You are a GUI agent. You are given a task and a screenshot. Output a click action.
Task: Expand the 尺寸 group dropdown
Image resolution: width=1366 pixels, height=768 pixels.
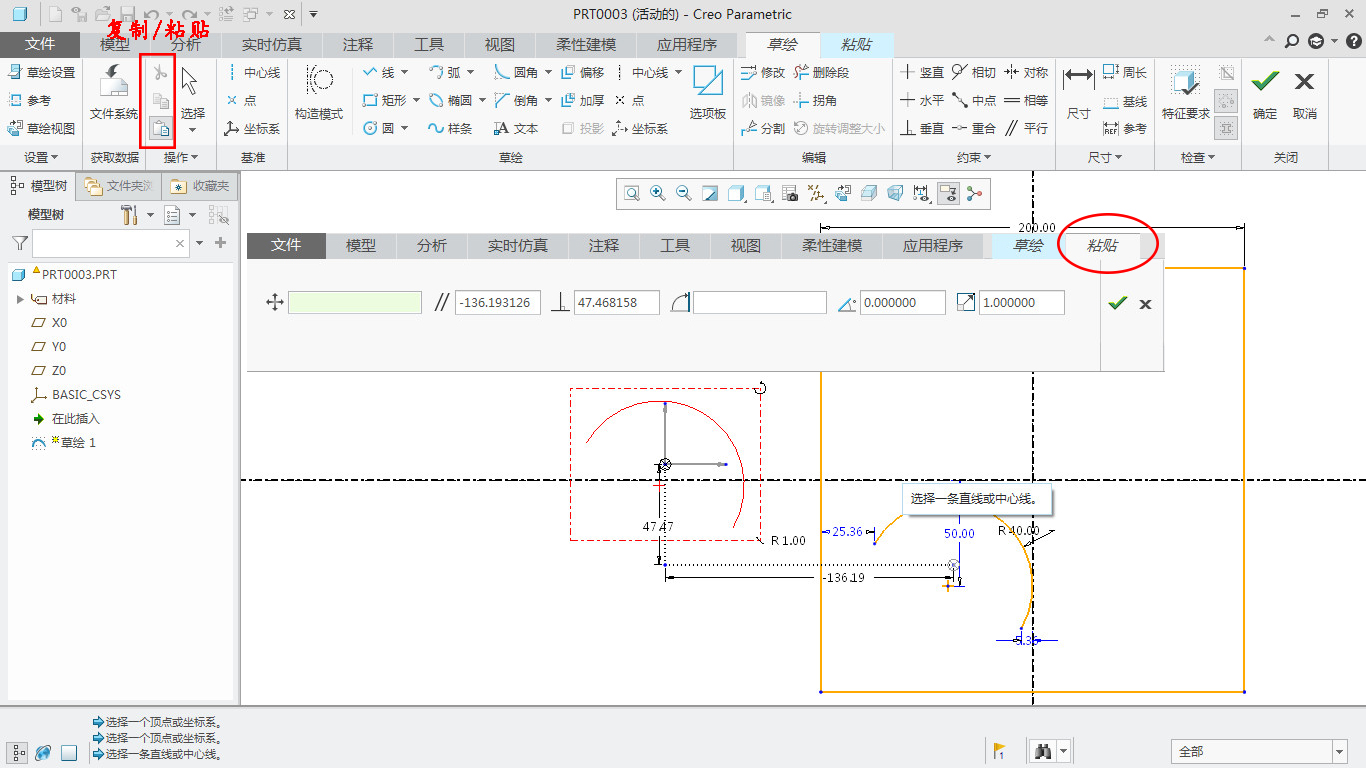1105,158
